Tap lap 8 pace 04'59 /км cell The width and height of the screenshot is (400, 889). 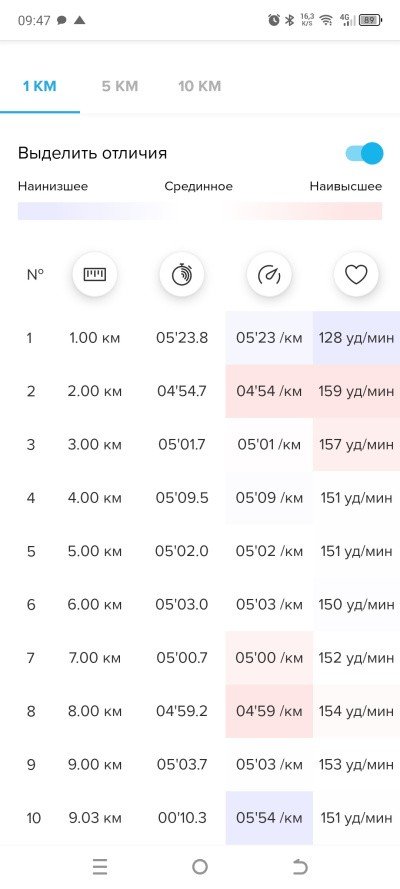(x=269, y=711)
